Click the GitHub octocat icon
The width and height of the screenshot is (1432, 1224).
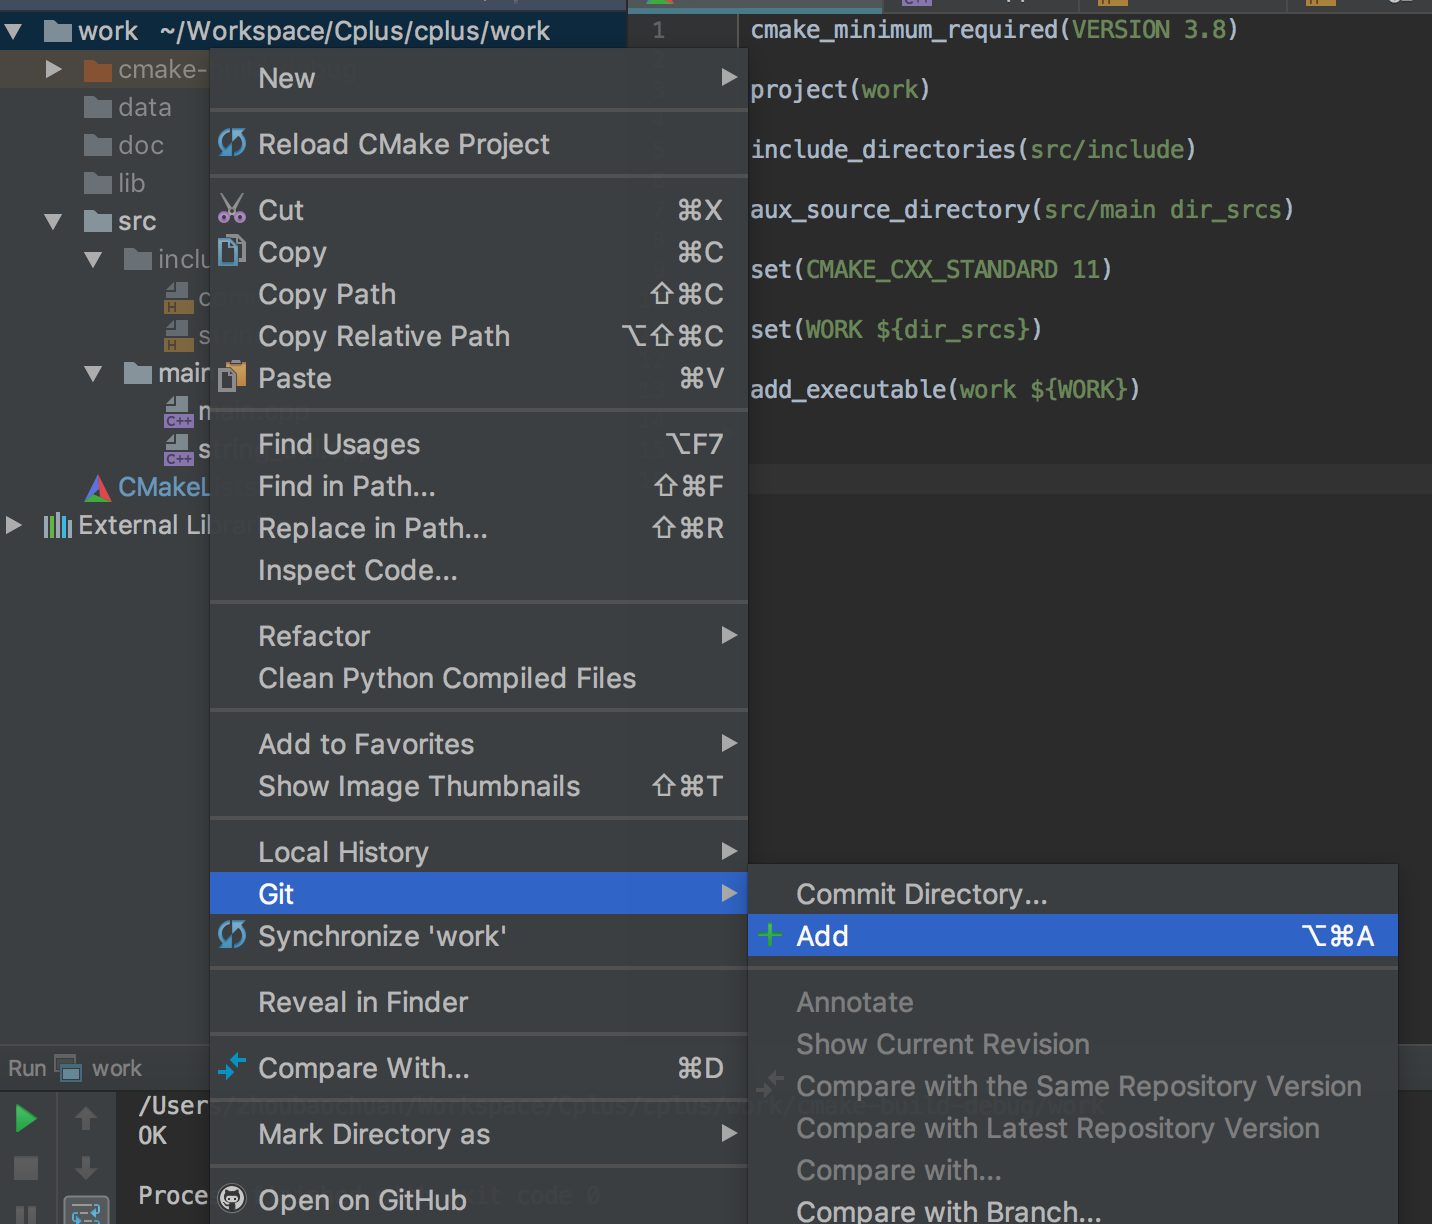[x=232, y=1198]
